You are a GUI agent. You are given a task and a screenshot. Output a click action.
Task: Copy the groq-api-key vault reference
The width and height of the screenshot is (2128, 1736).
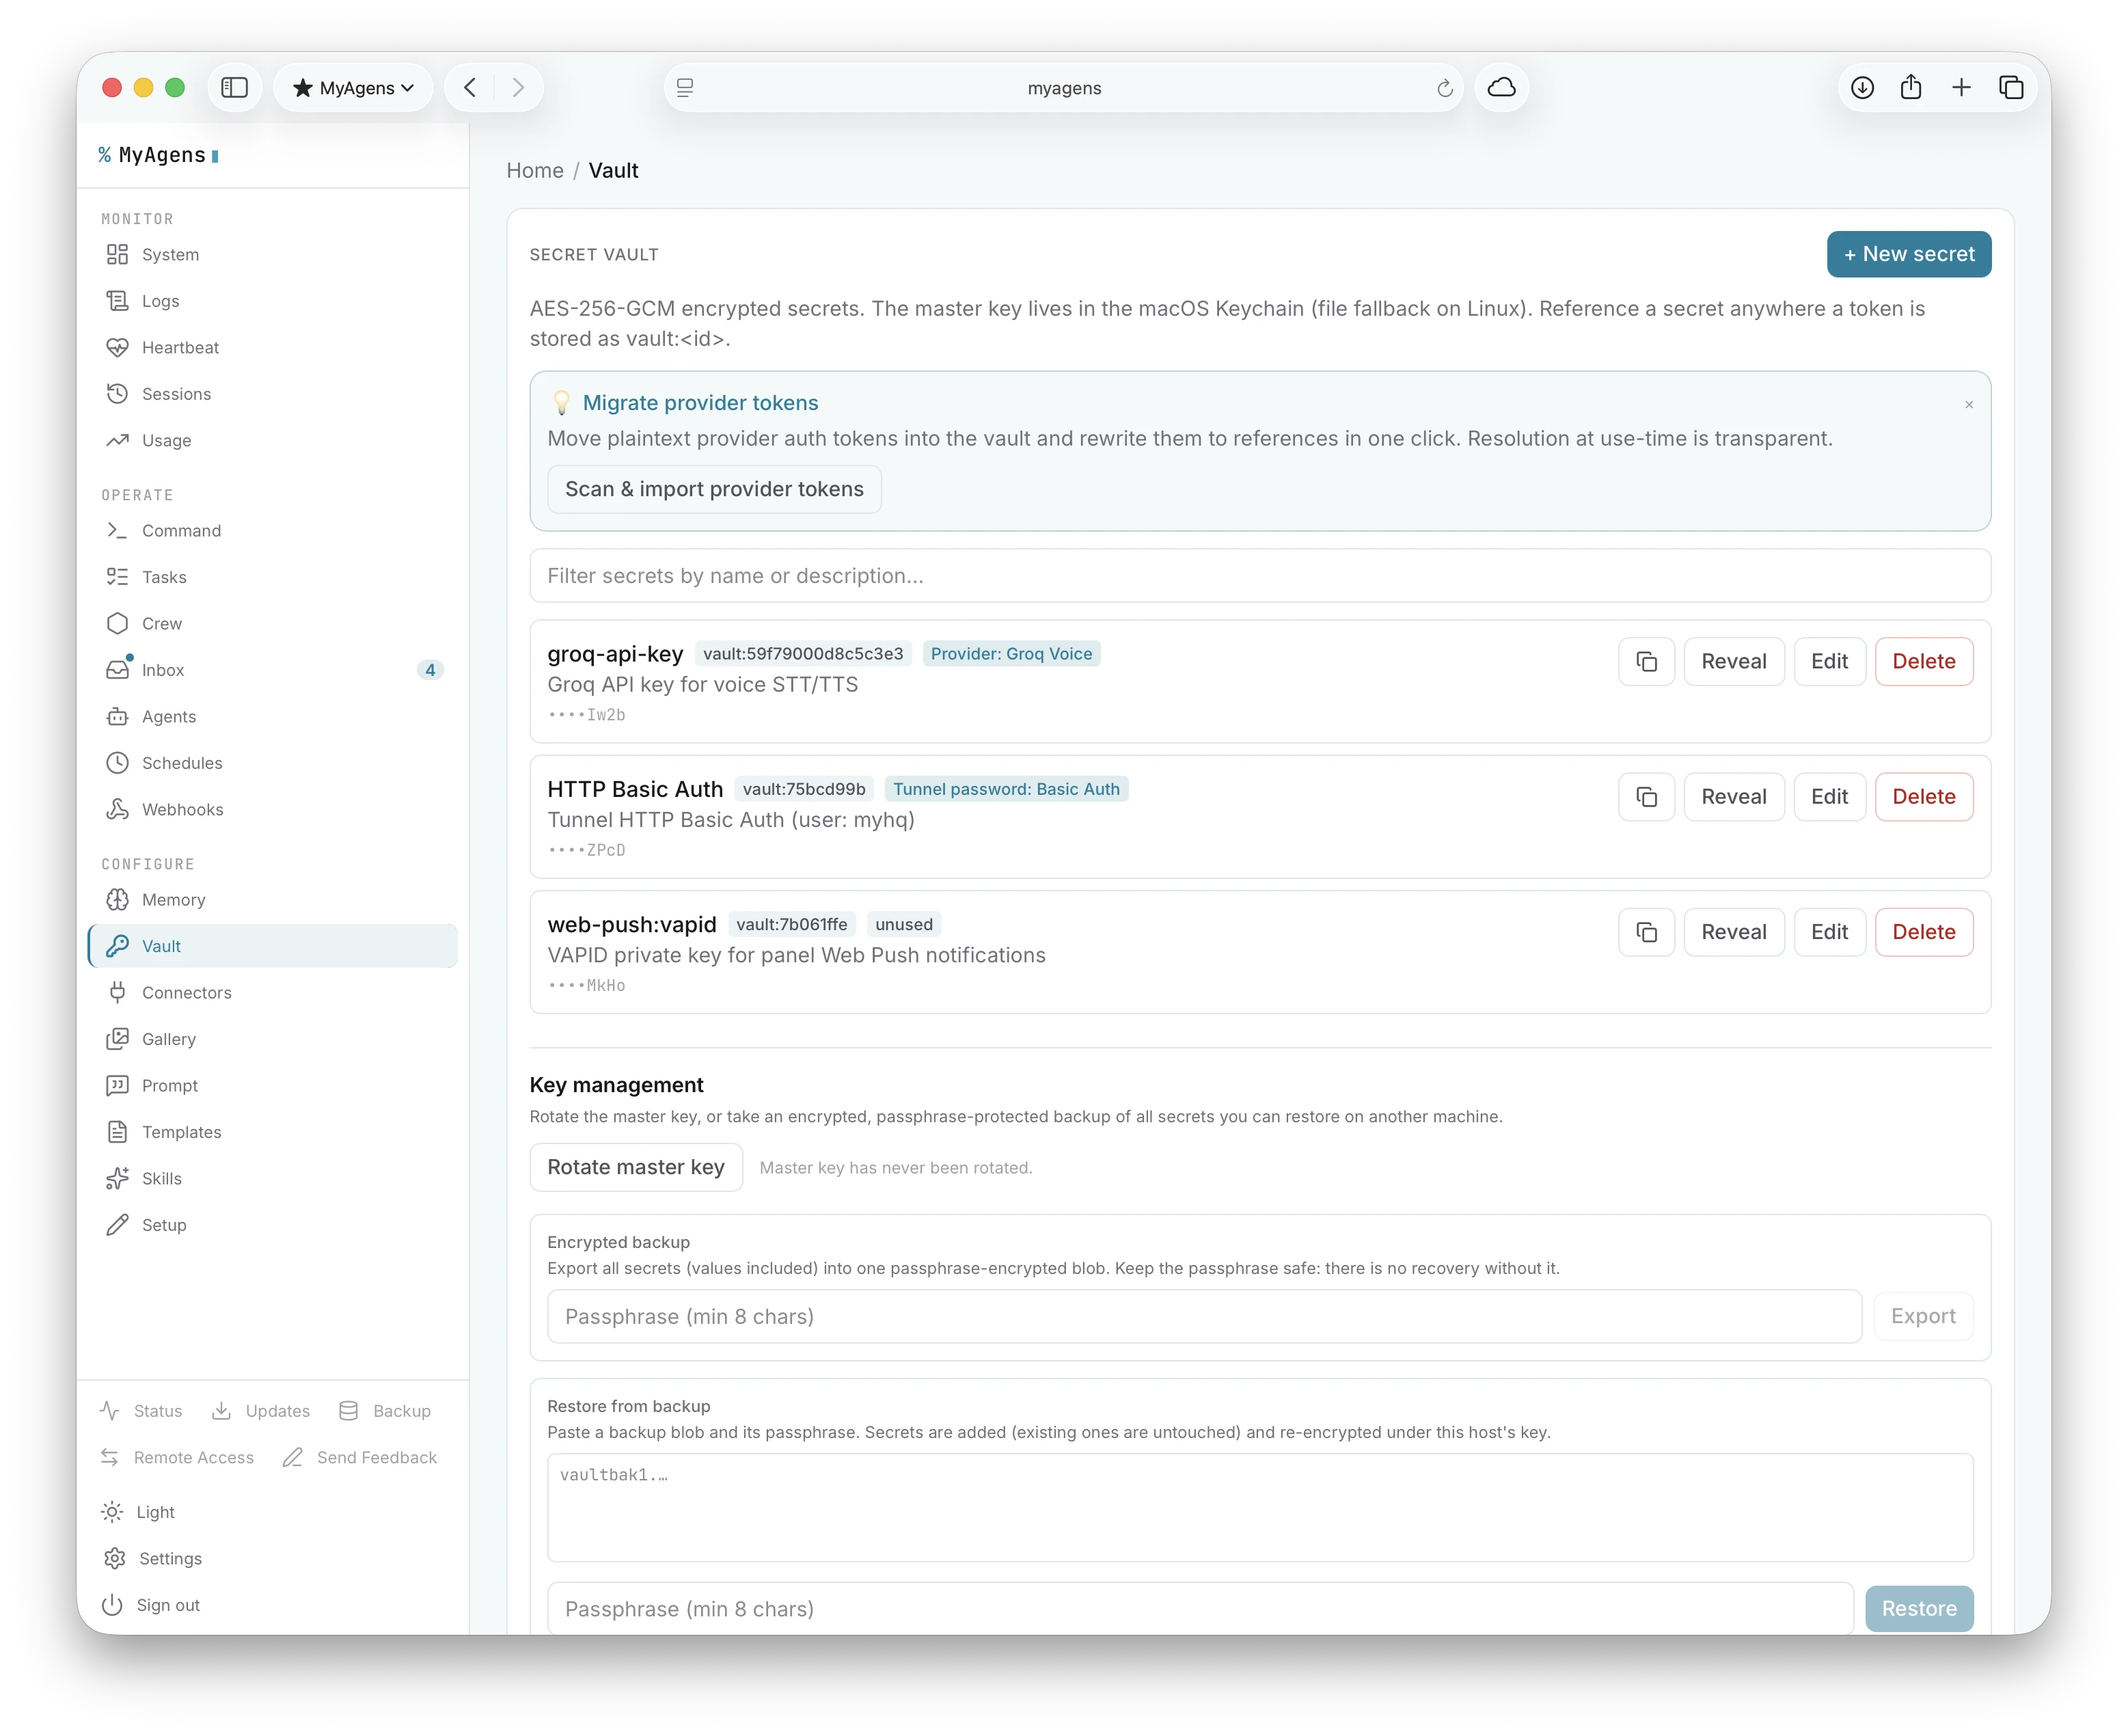[x=1646, y=662]
